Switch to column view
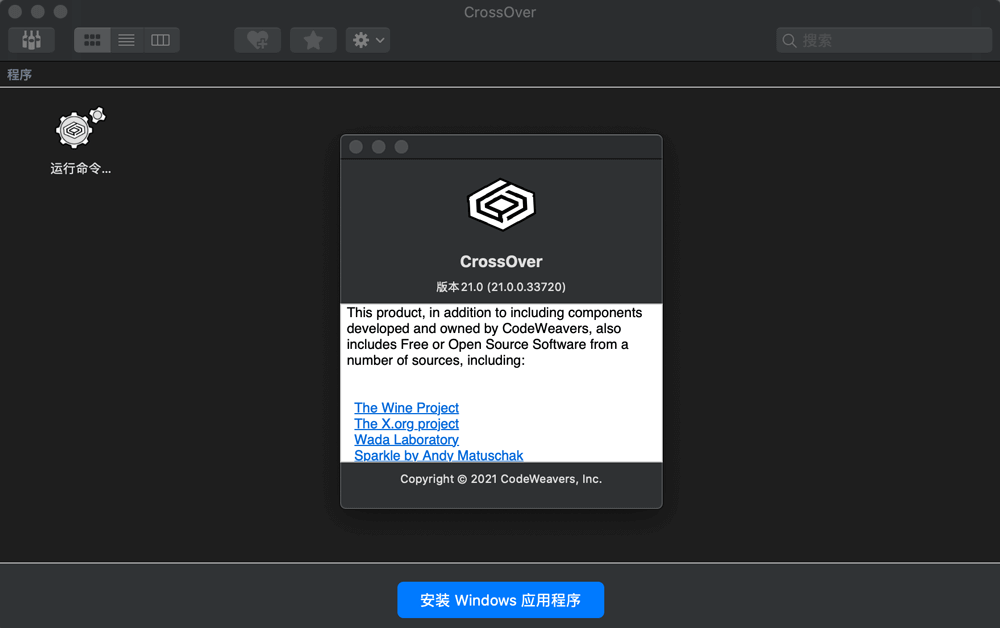The image size is (1000, 628). [x=161, y=40]
